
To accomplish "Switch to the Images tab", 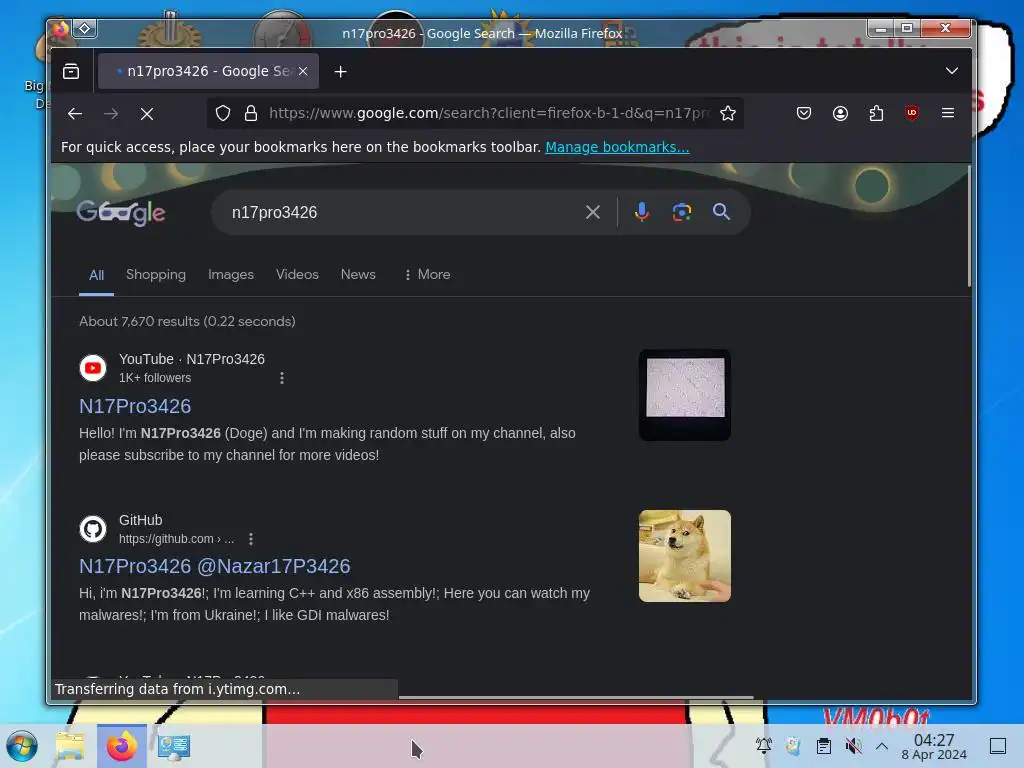I will (x=231, y=274).
